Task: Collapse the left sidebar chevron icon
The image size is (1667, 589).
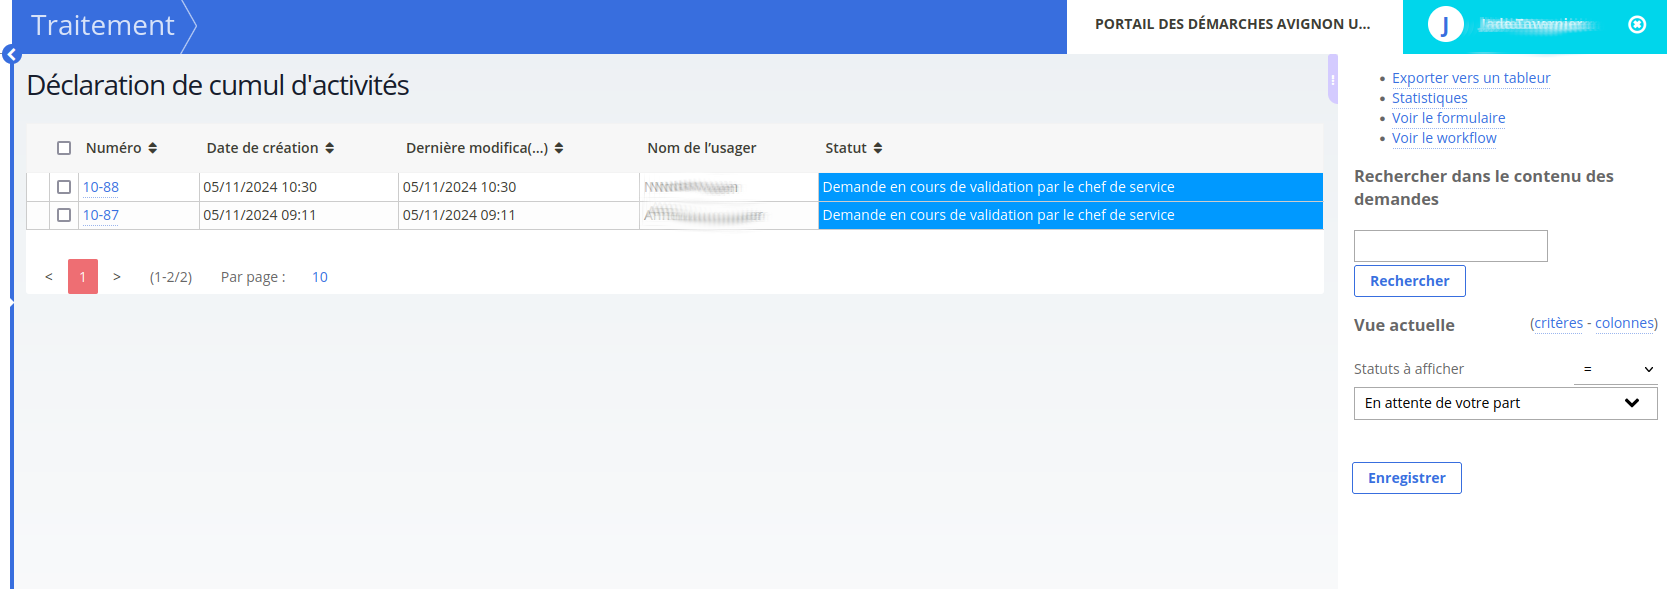Action: click(12, 55)
